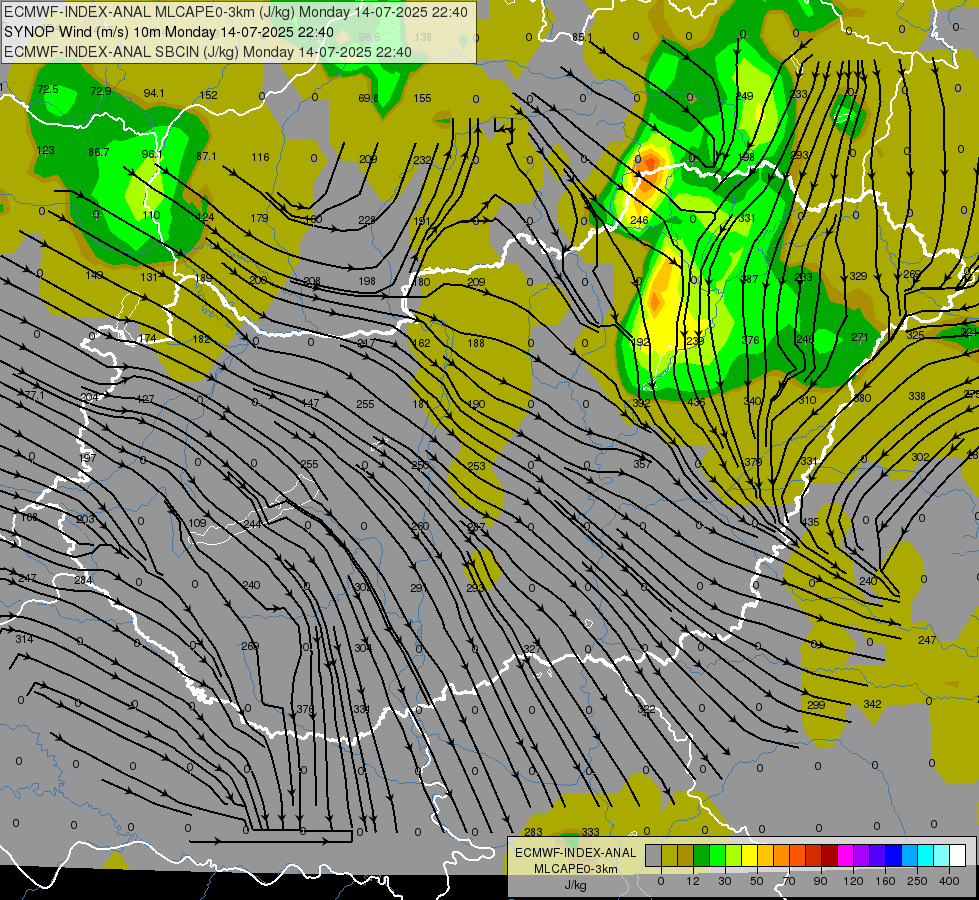This screenshot has height=900, width=979.
Task: Click the map value 179
Action: [259, 218]
